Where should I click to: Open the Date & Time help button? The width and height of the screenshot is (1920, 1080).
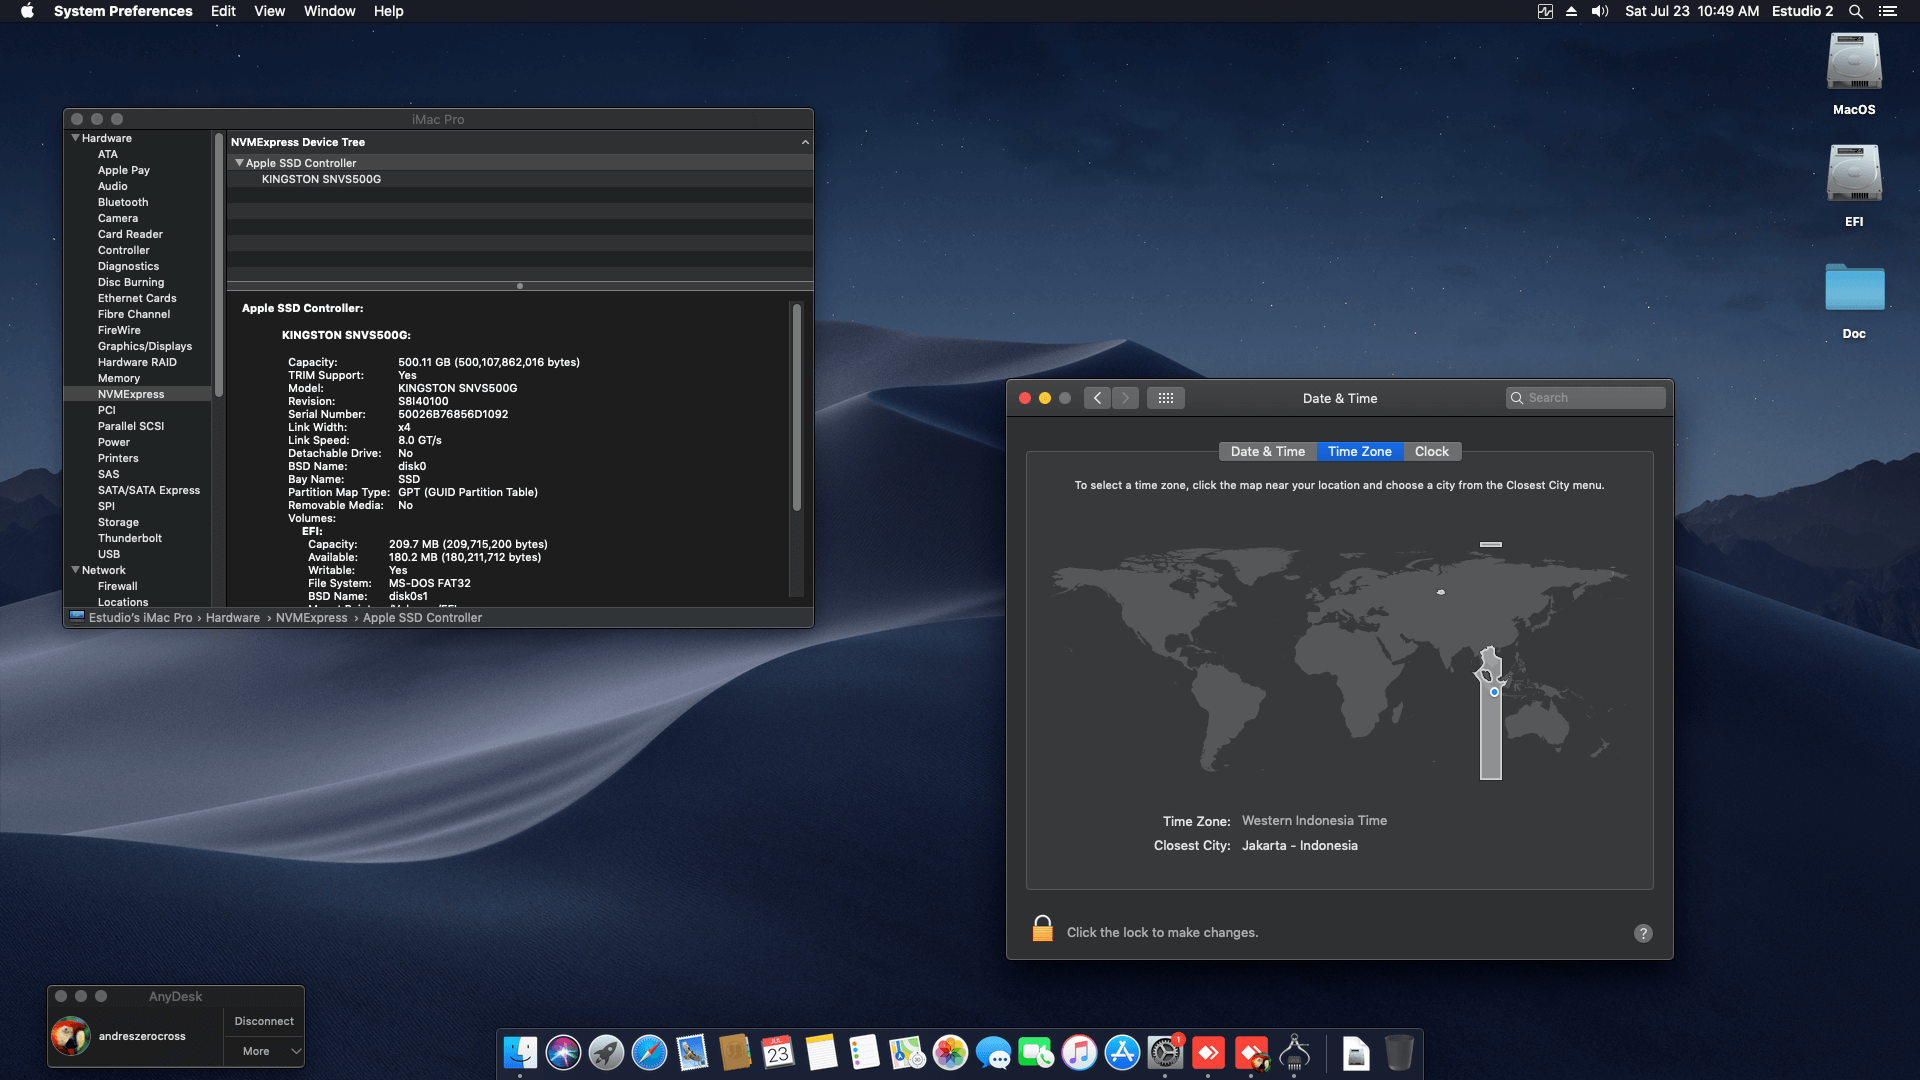pos(1643,933)
